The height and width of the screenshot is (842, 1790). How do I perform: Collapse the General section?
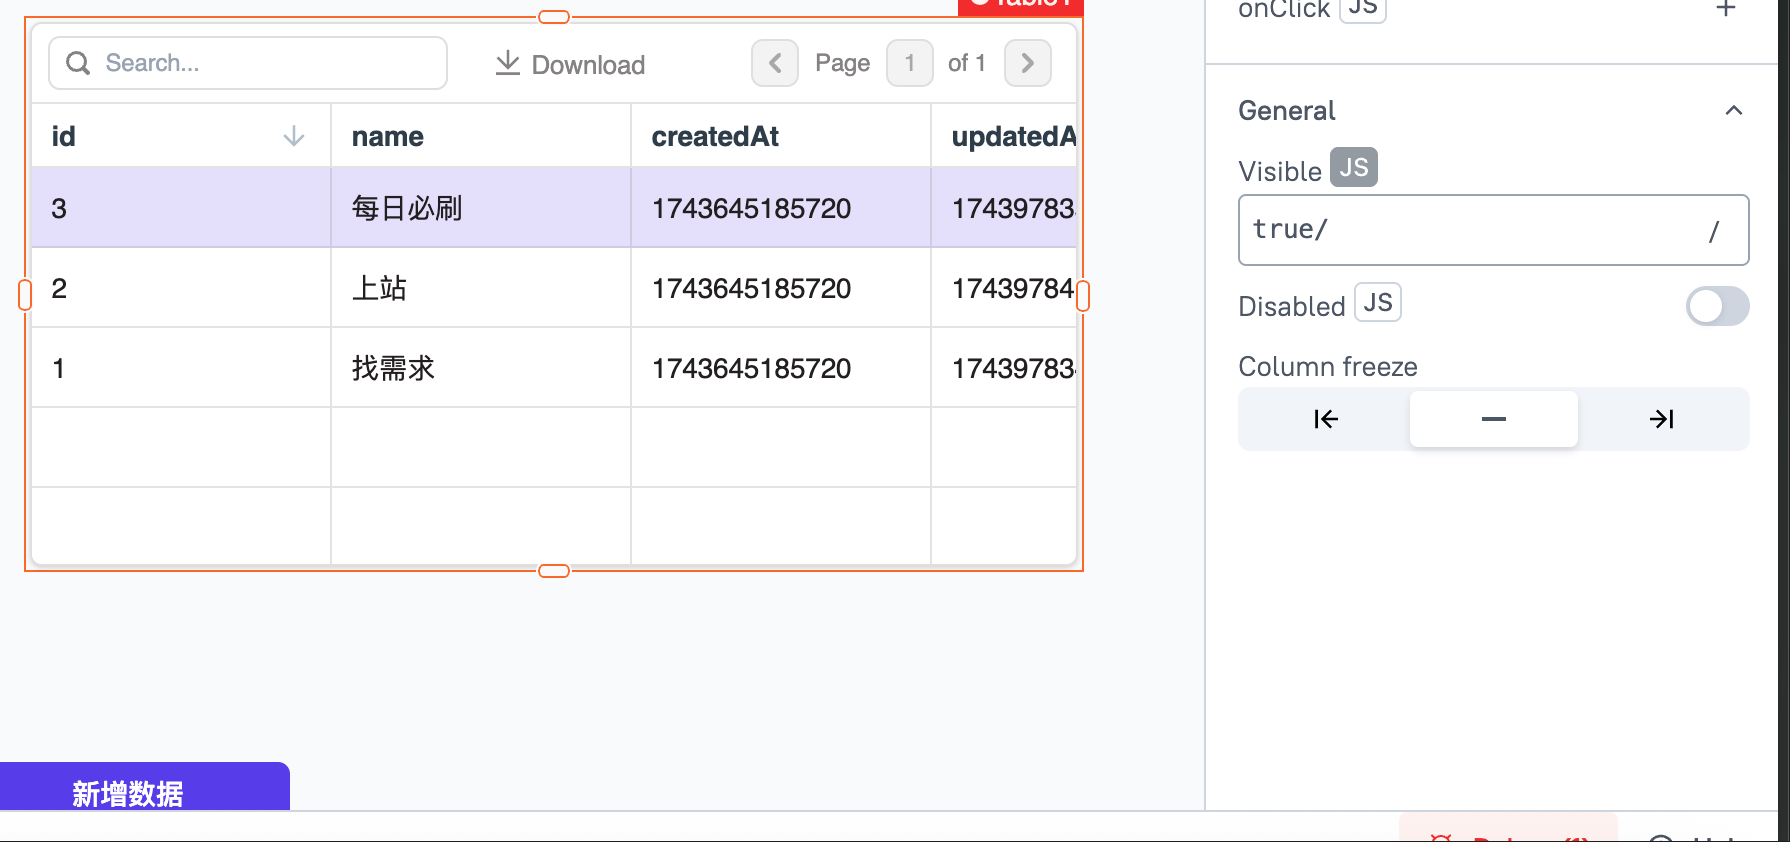[x=1733, y=110]
